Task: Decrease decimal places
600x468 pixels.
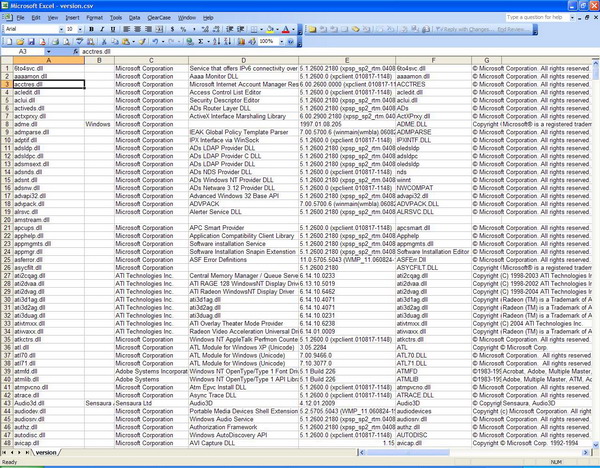Action: pos(216,29)
